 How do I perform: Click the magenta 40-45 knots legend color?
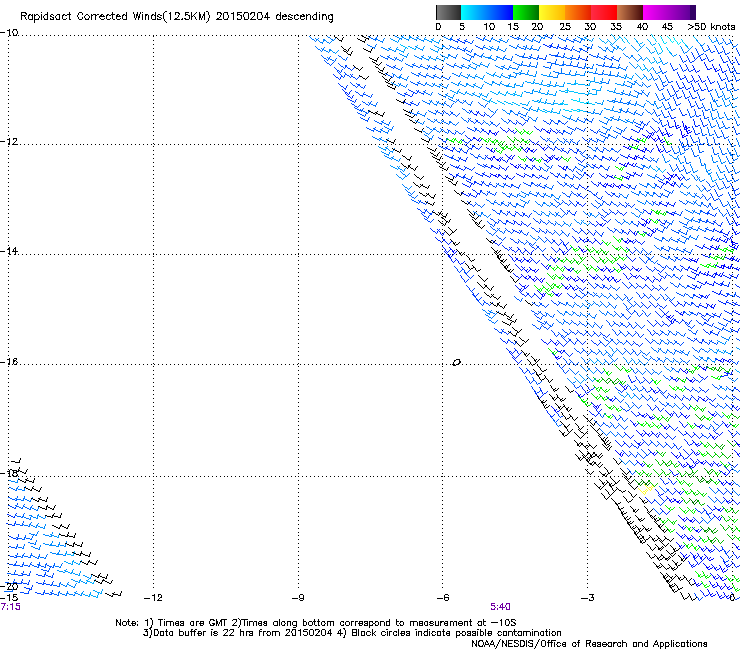[x=656, y=12]
